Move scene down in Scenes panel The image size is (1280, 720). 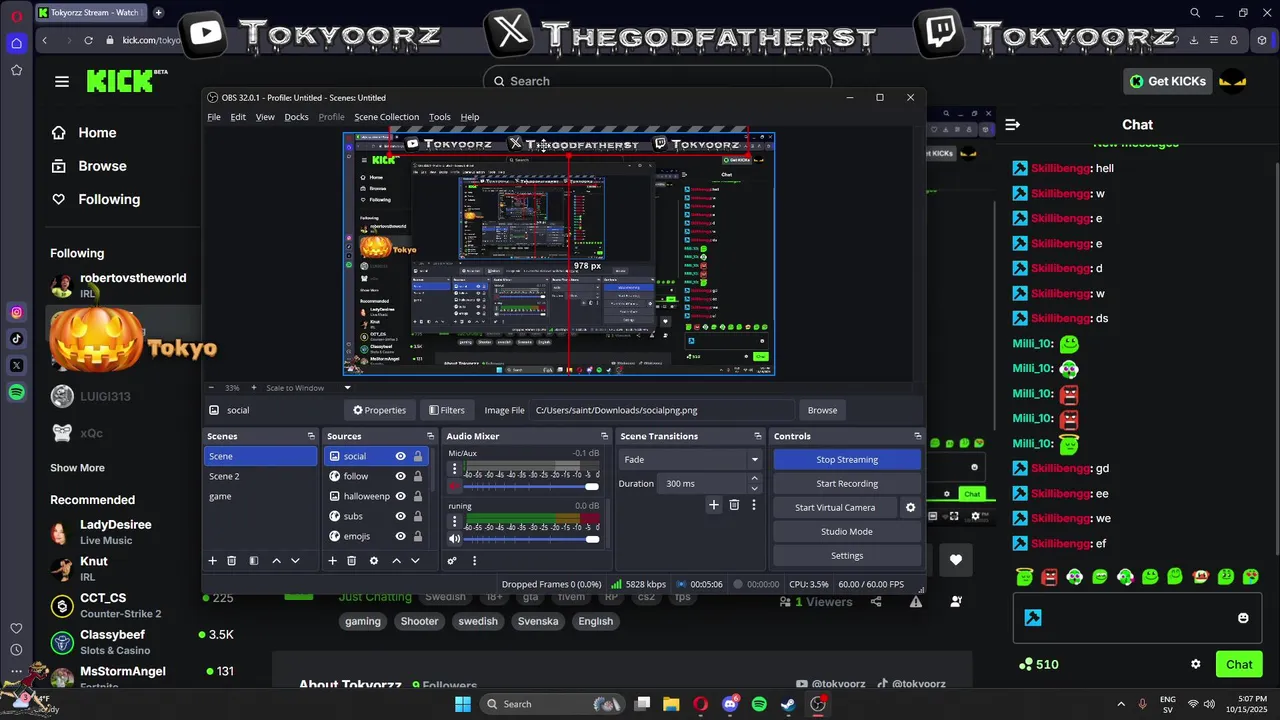[295, 561]
